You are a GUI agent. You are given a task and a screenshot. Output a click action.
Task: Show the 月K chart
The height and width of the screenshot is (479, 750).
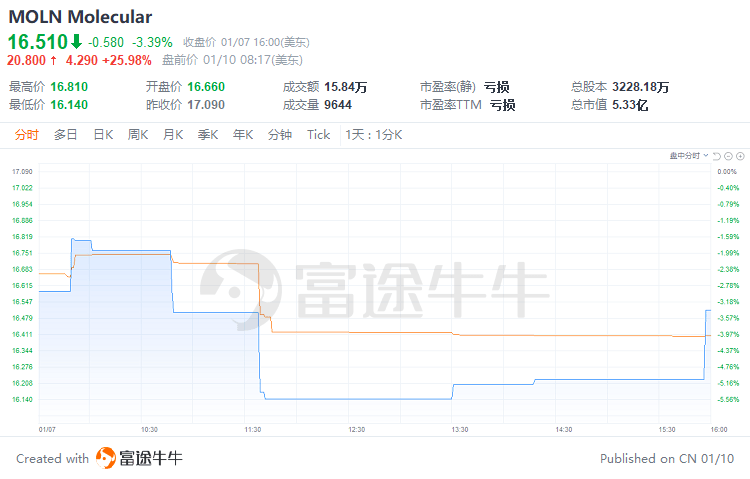point(173,135)
